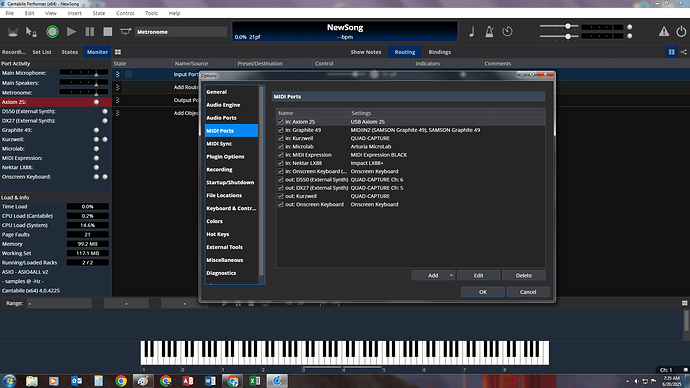The width and height of the screenshot is (690, 388).
Task: Click the Cancel button in Options
Action: [528, 292]
